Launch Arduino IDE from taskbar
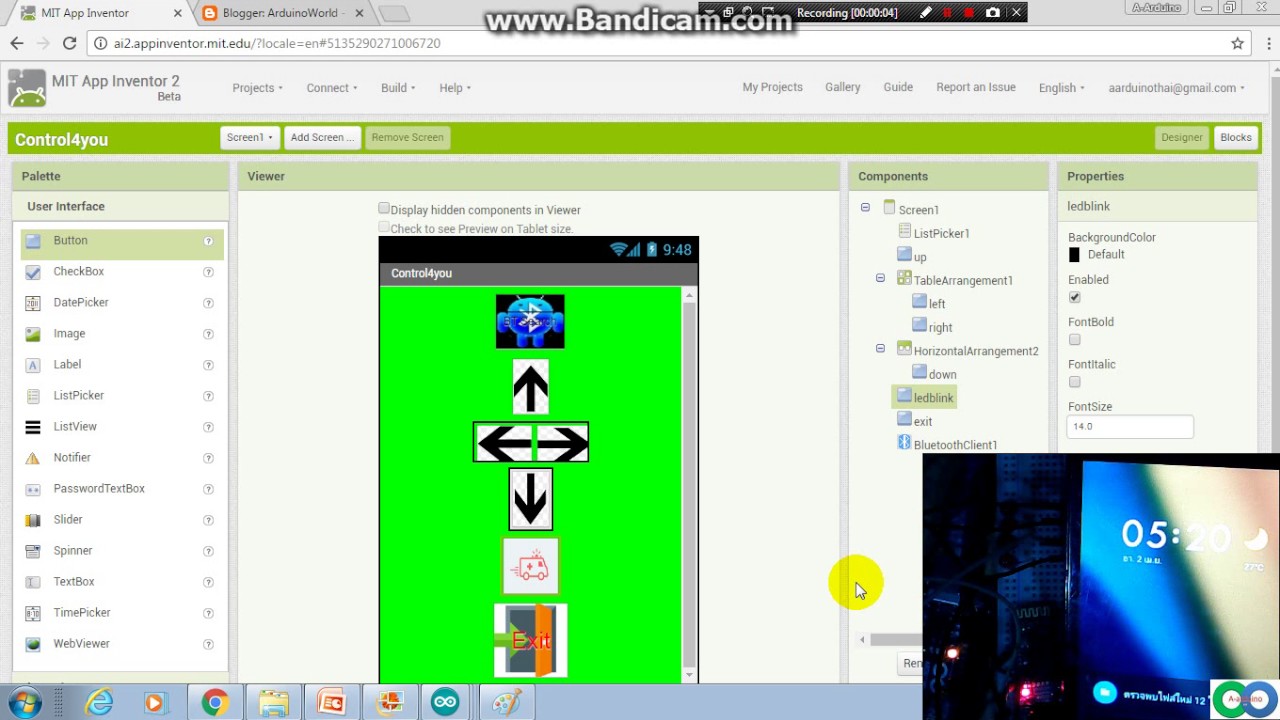 coord(445,702)
